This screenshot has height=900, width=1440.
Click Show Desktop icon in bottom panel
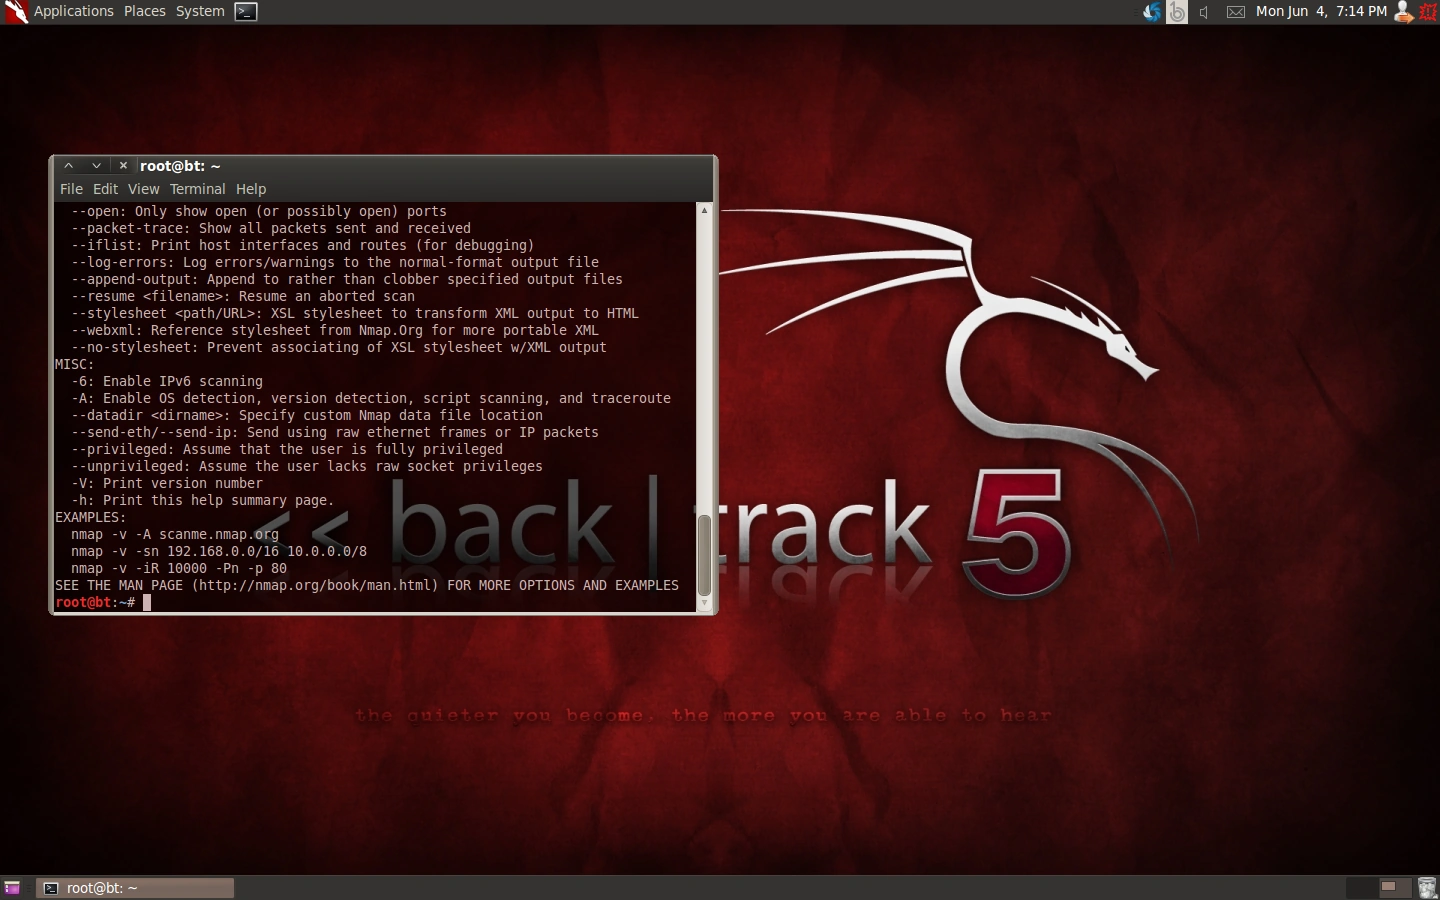(x=12, y=888)
